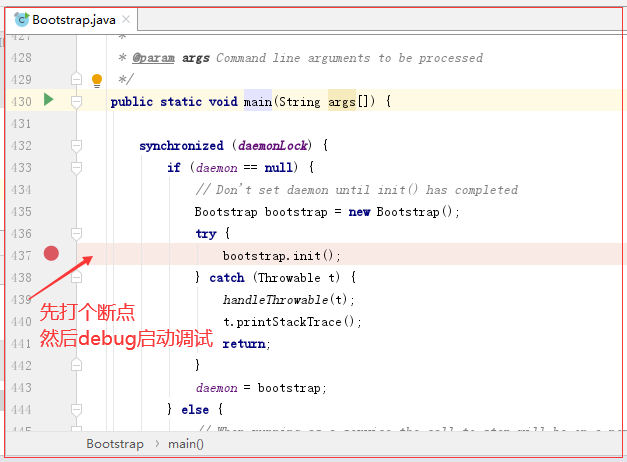Click the comment about init() has completed
The width and height of the screenshot is (627, 462).
click(356, 190)
